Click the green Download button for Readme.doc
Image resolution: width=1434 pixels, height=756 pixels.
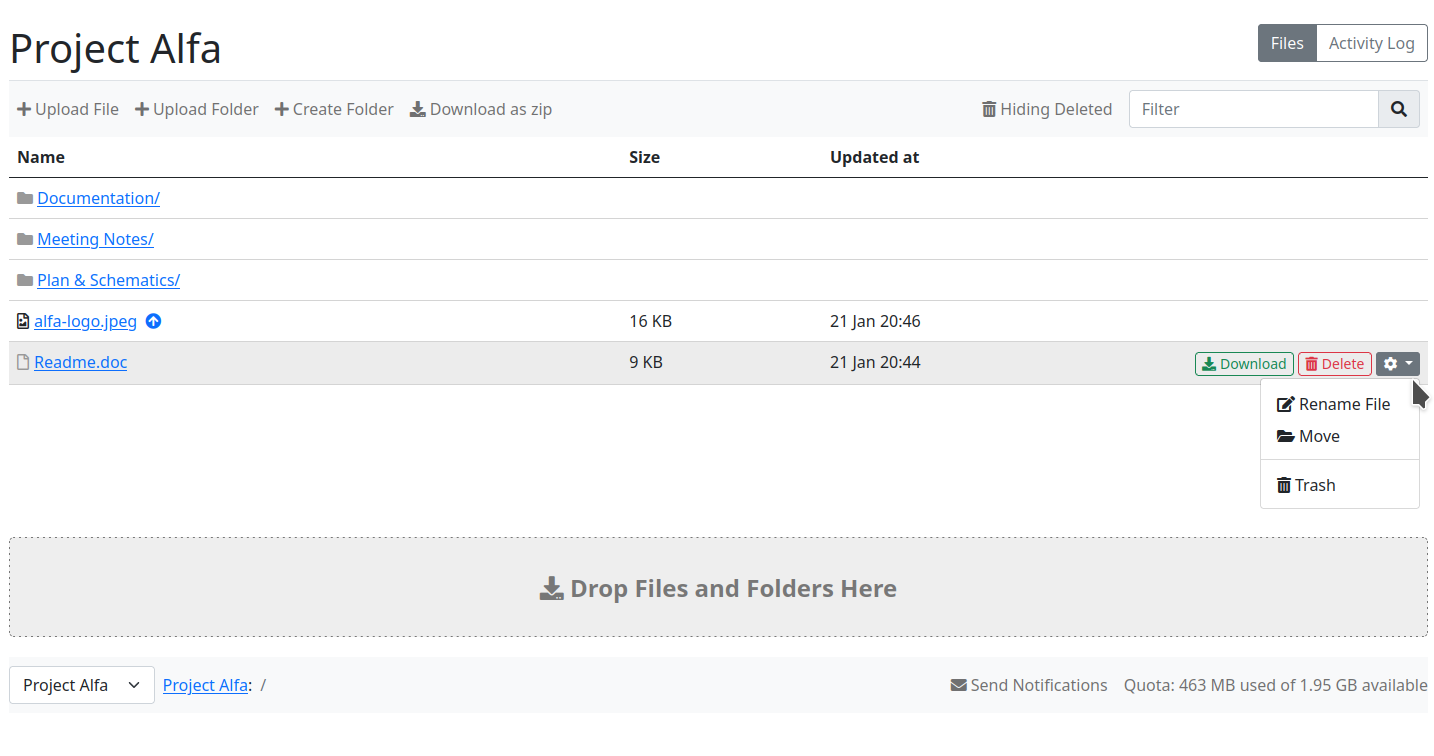(x=1244, y=363)
